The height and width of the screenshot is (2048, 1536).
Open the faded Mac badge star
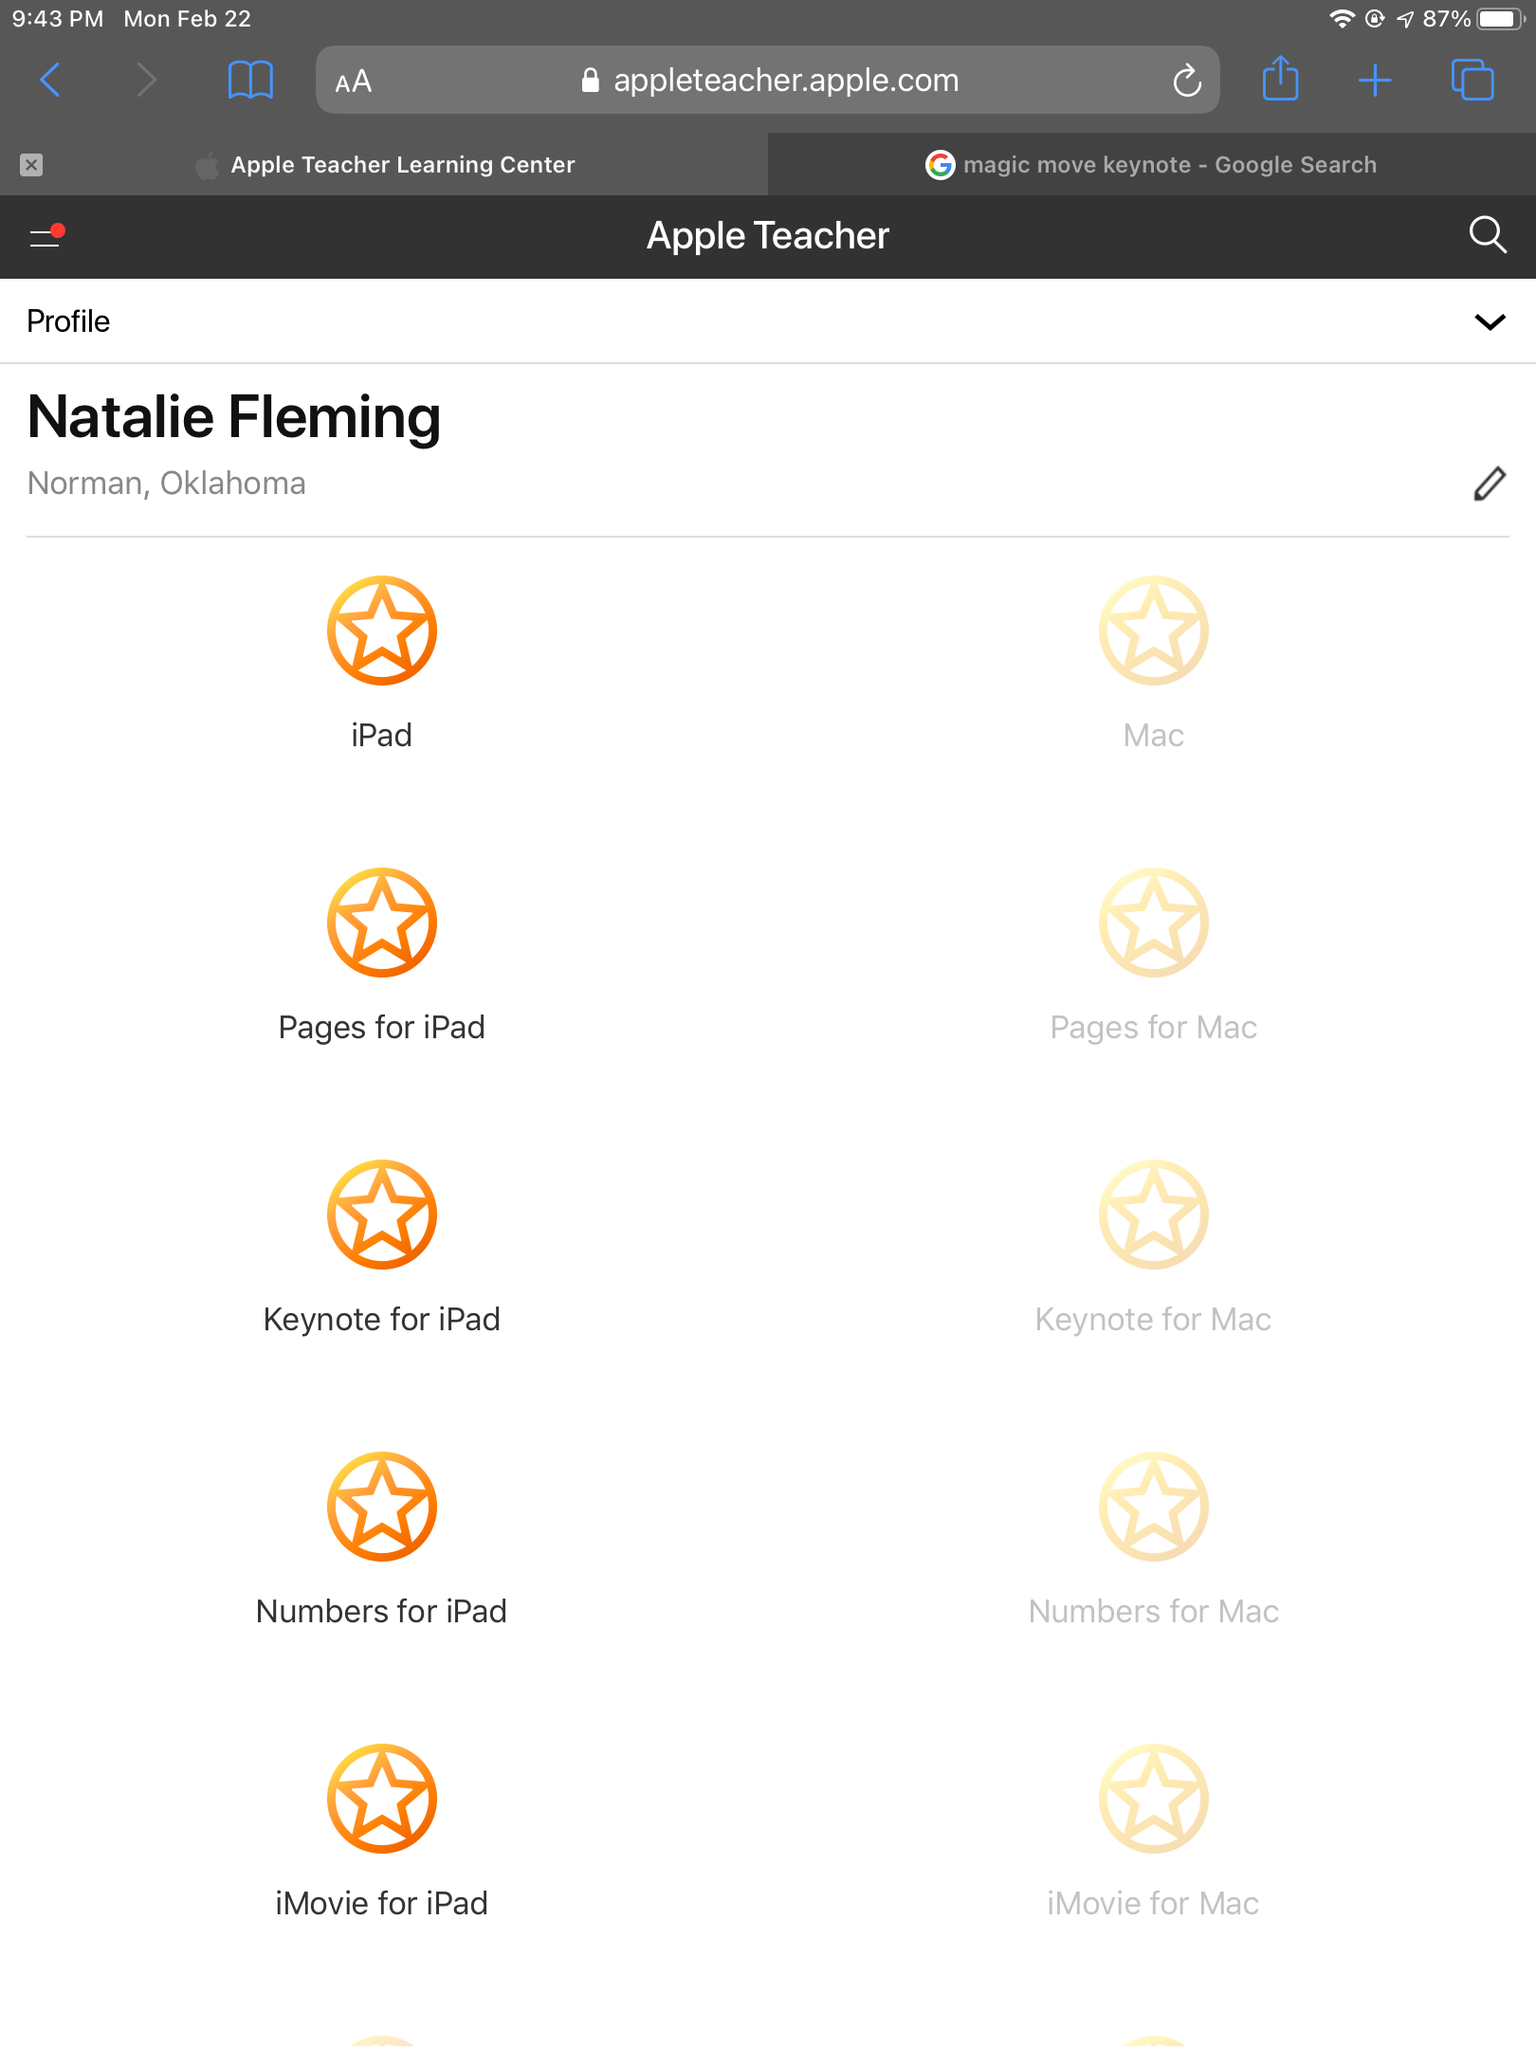click(1153, 631)
